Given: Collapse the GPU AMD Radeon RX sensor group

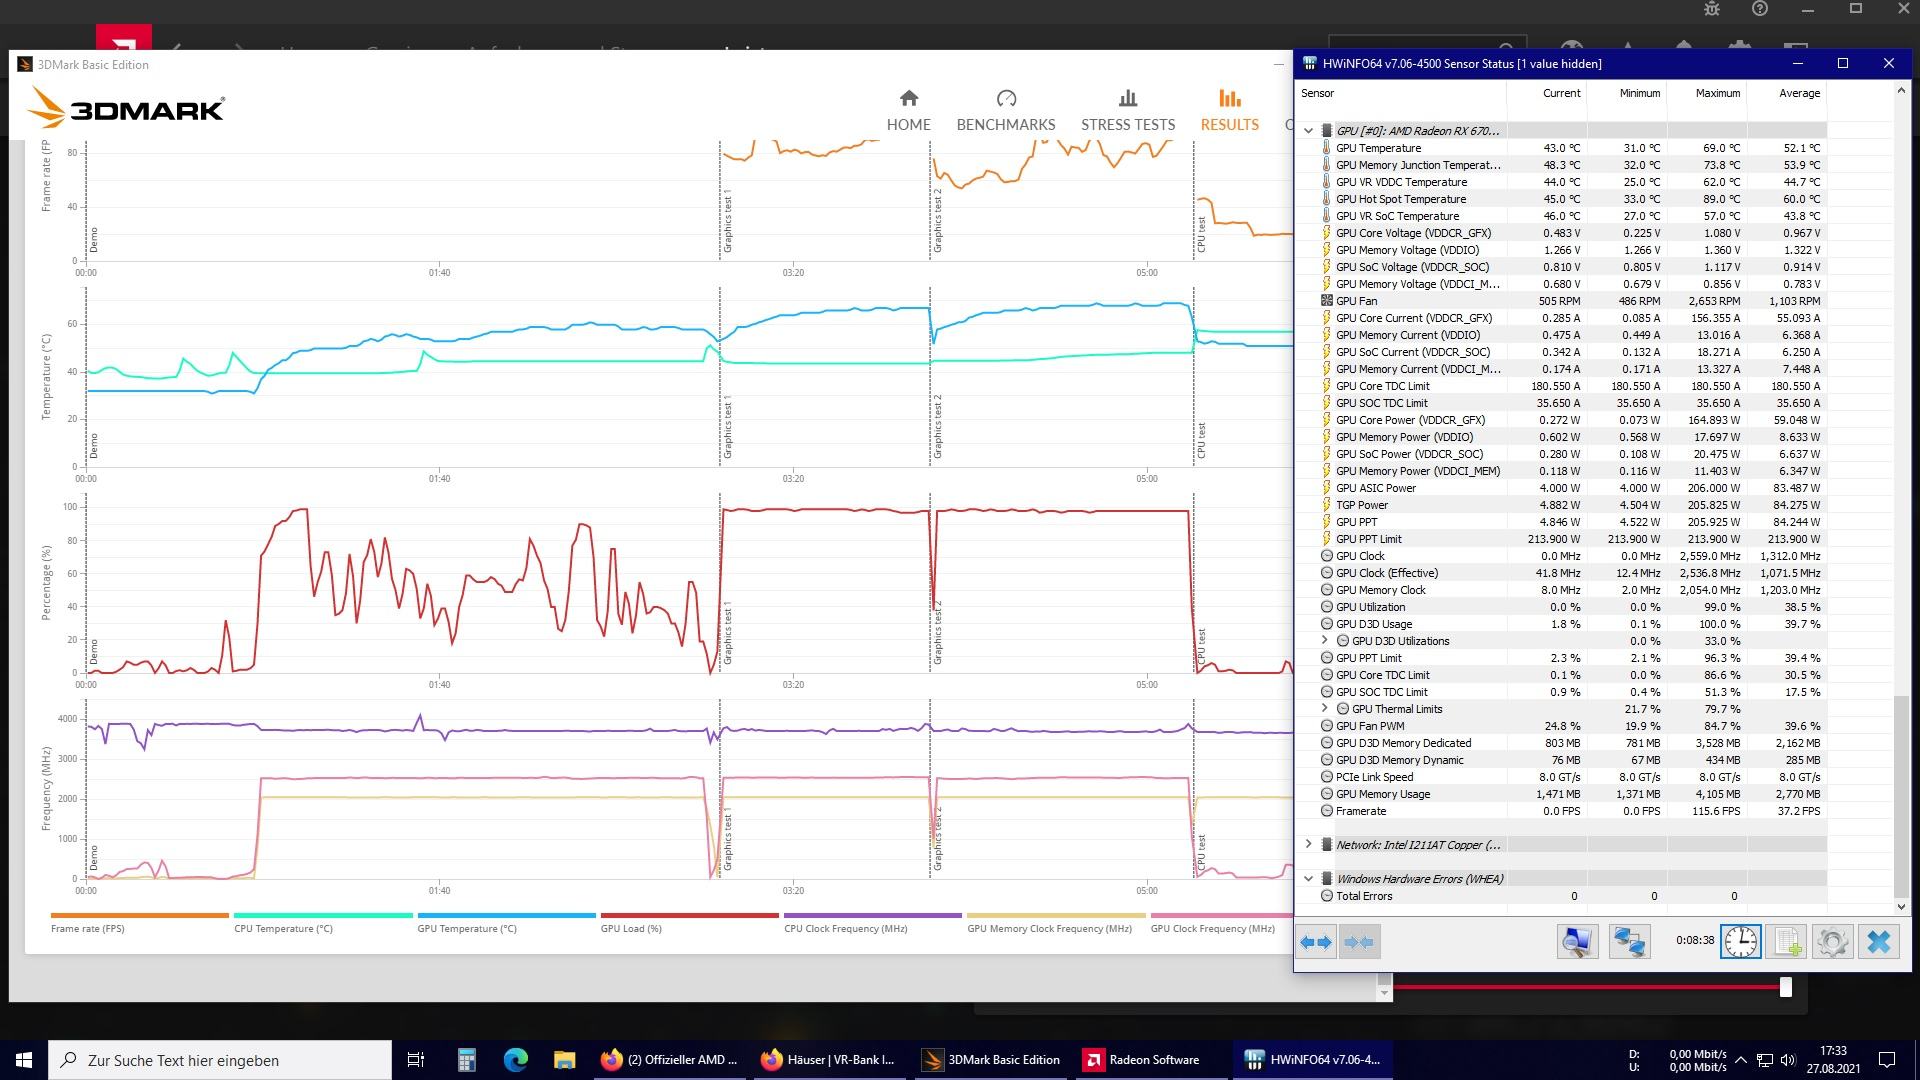Looking at the screenshot, I should click(x=1308, y=131).
